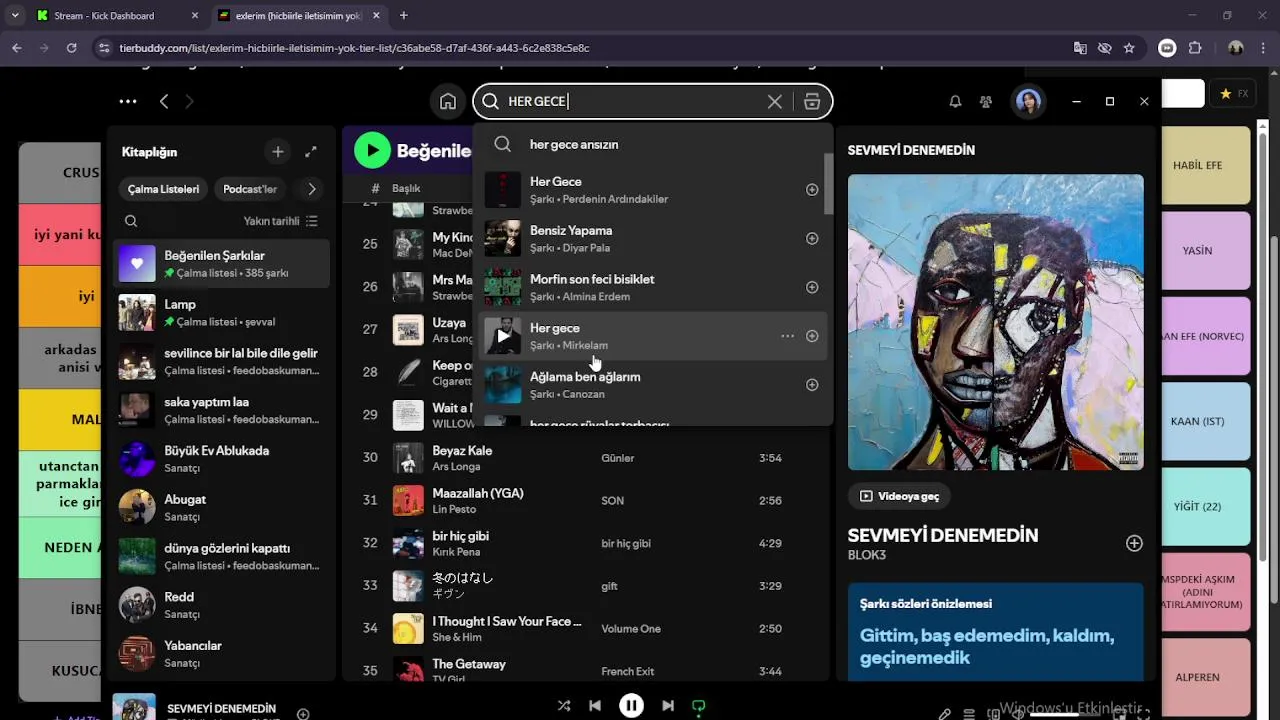The width and height of the screenshot is (1280, 720).
Task: Toggle shuffle in player bar
Action: (564, 706)
